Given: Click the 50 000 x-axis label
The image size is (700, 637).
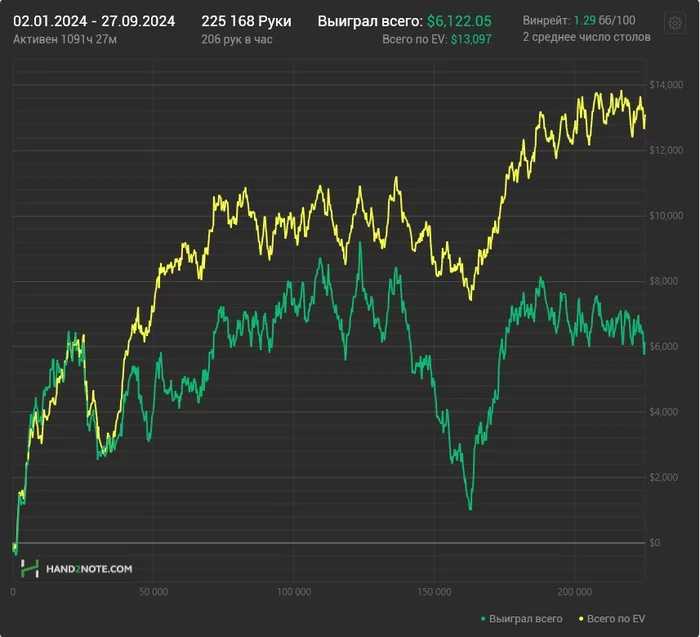Looking at the screenshot, I should coord(154,592).
